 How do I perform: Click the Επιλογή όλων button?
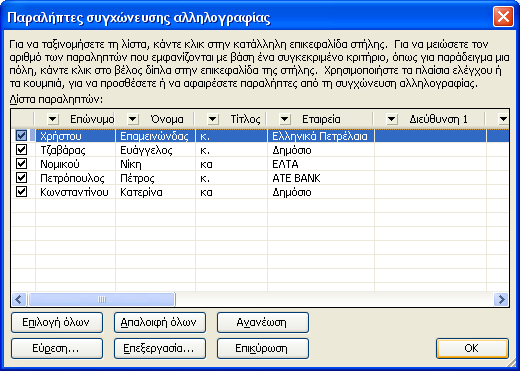(x=57, y=322)
